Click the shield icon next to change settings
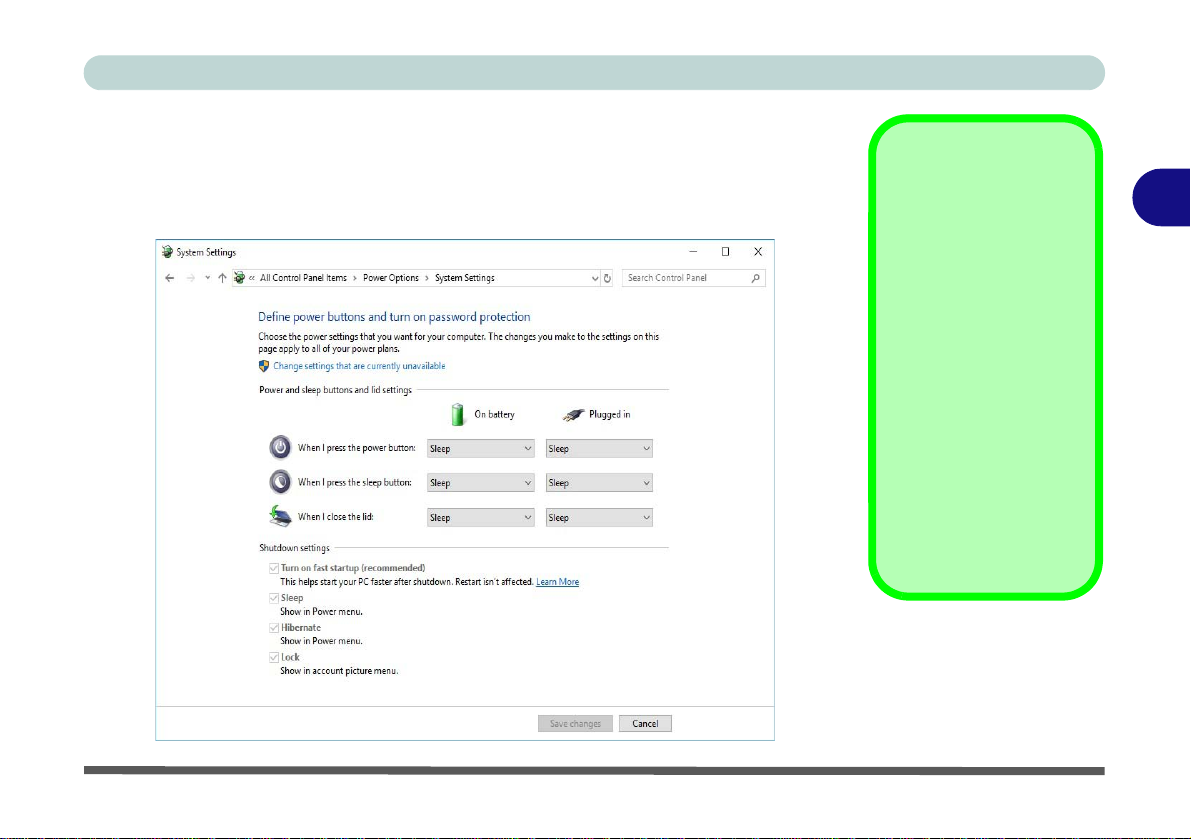 (264, 366)
